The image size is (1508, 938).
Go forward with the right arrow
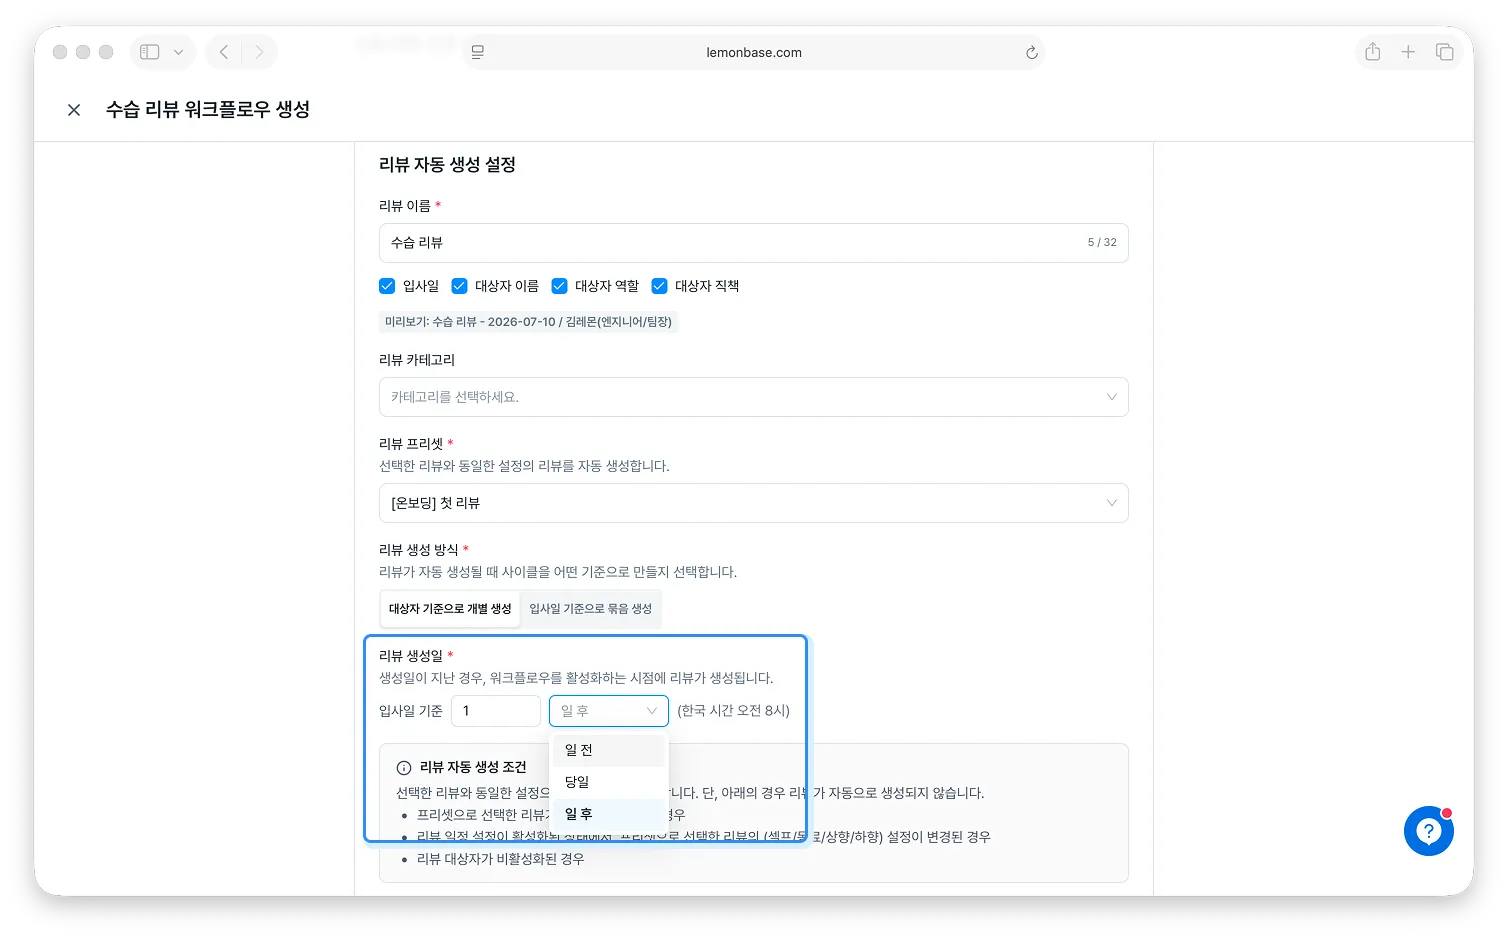tap(260, 52)
